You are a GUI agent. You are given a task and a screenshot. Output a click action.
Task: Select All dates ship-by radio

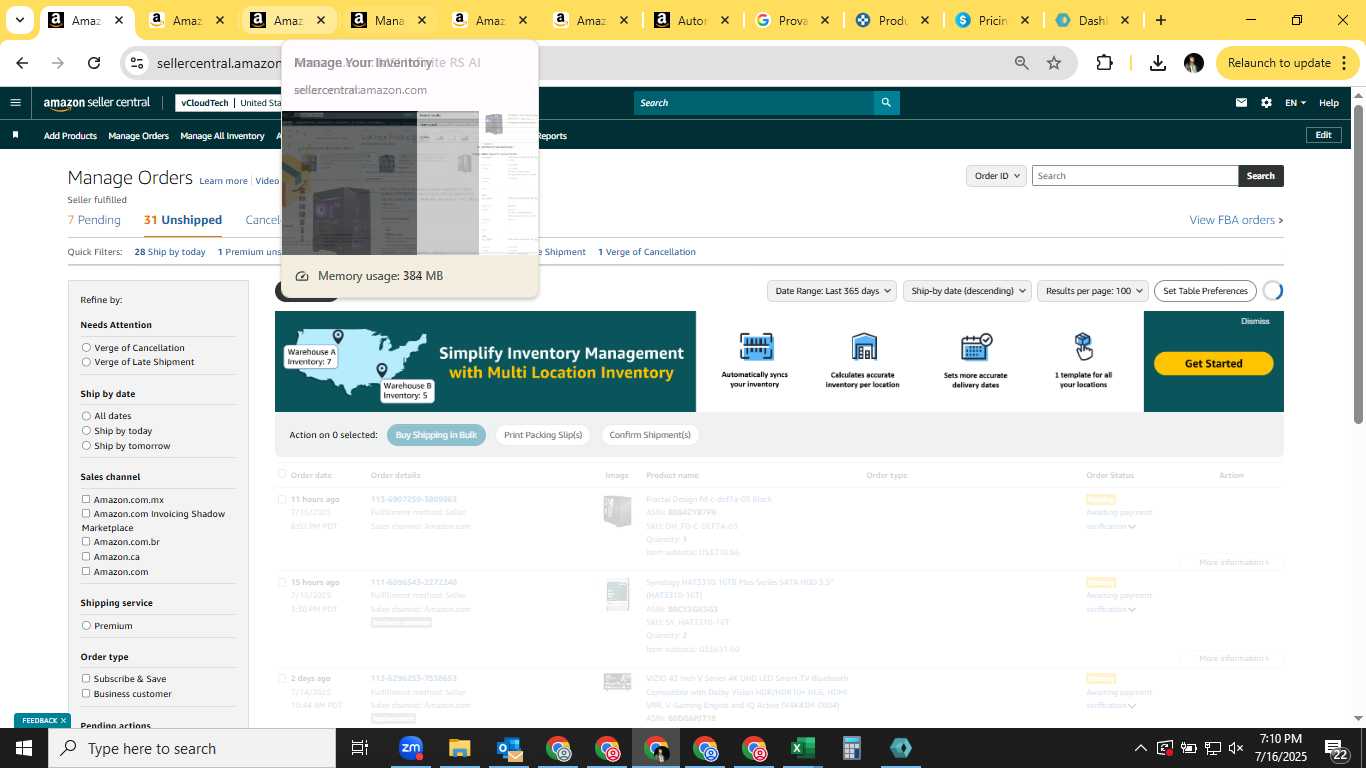(86, 416)
